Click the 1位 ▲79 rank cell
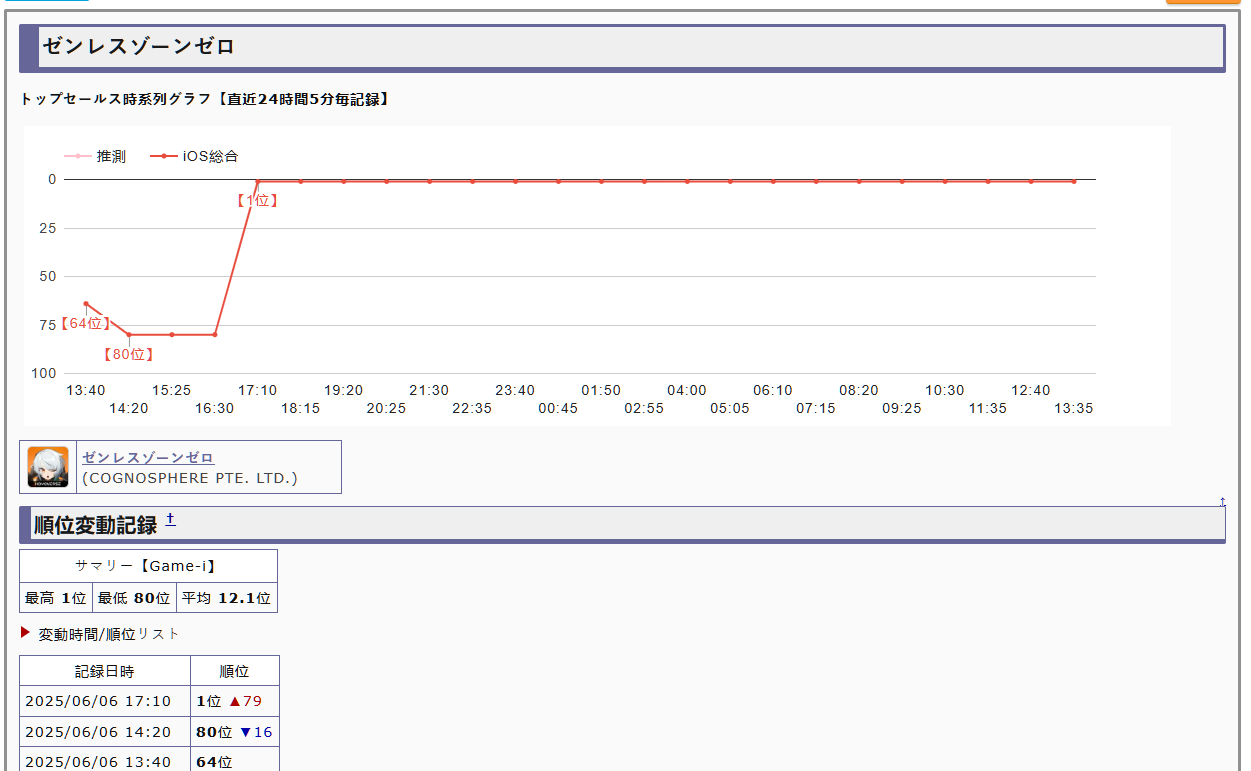This screenshot has height=771, width=1251. pos(235,701)
